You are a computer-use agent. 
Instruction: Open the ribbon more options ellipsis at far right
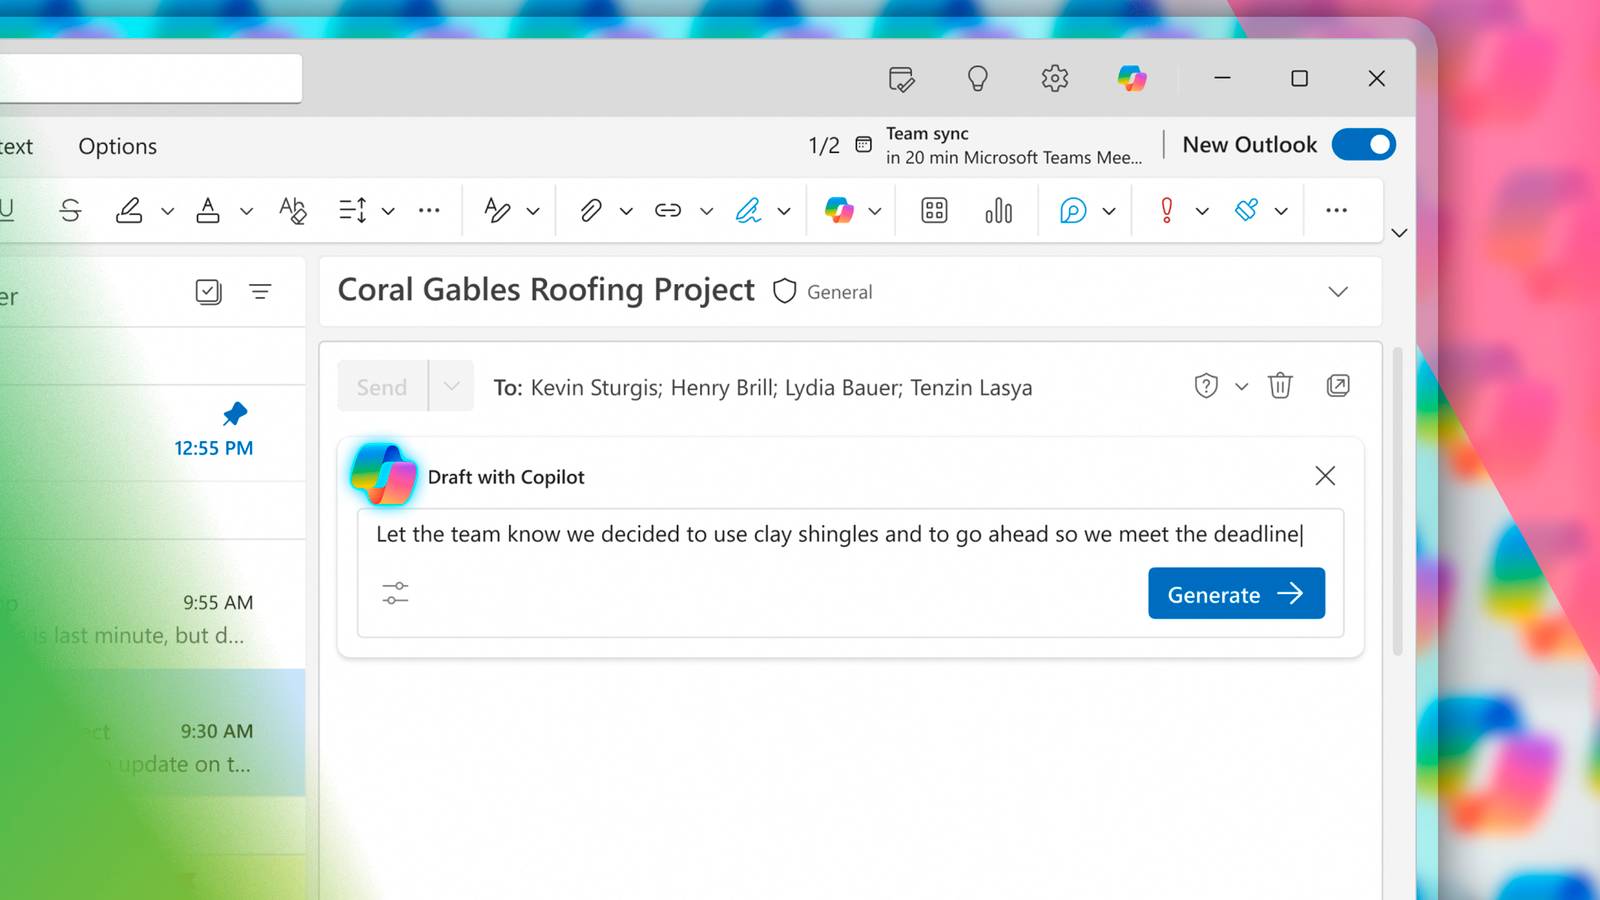point(1336,210)
